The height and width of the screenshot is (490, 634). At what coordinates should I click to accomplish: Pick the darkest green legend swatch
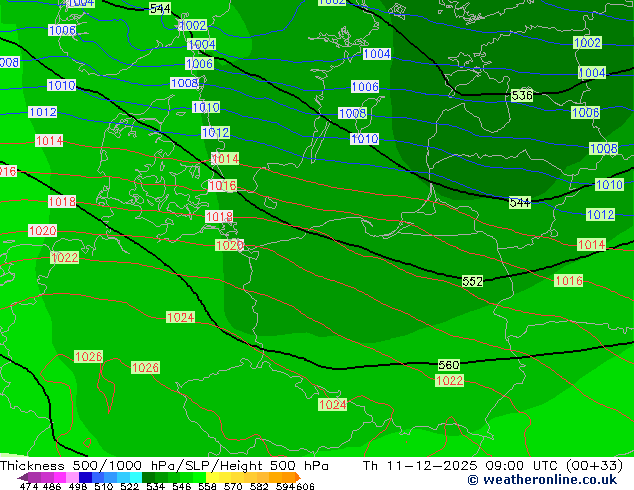148,477
